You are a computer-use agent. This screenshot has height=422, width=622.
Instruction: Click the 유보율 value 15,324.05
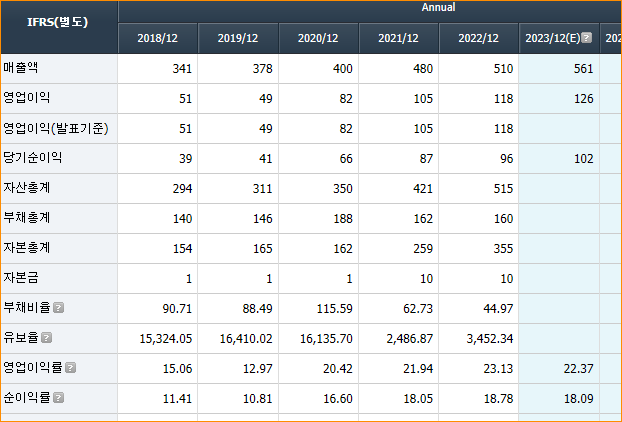pyautogui.click(x=166, y=339)
